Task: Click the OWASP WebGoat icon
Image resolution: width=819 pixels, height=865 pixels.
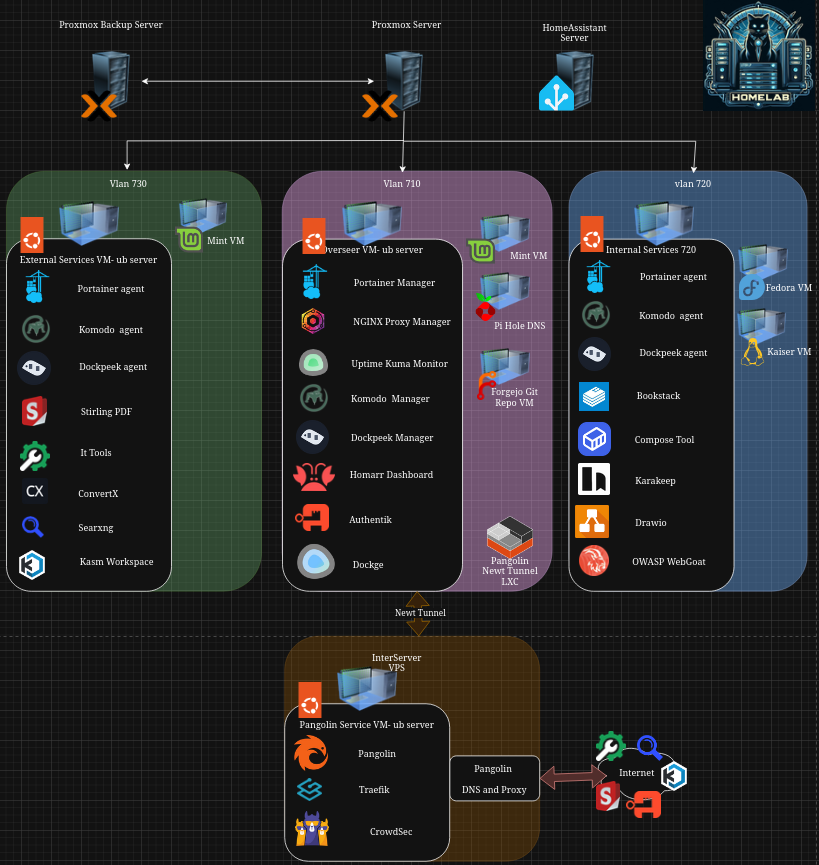Action: [x=593, y=561]
